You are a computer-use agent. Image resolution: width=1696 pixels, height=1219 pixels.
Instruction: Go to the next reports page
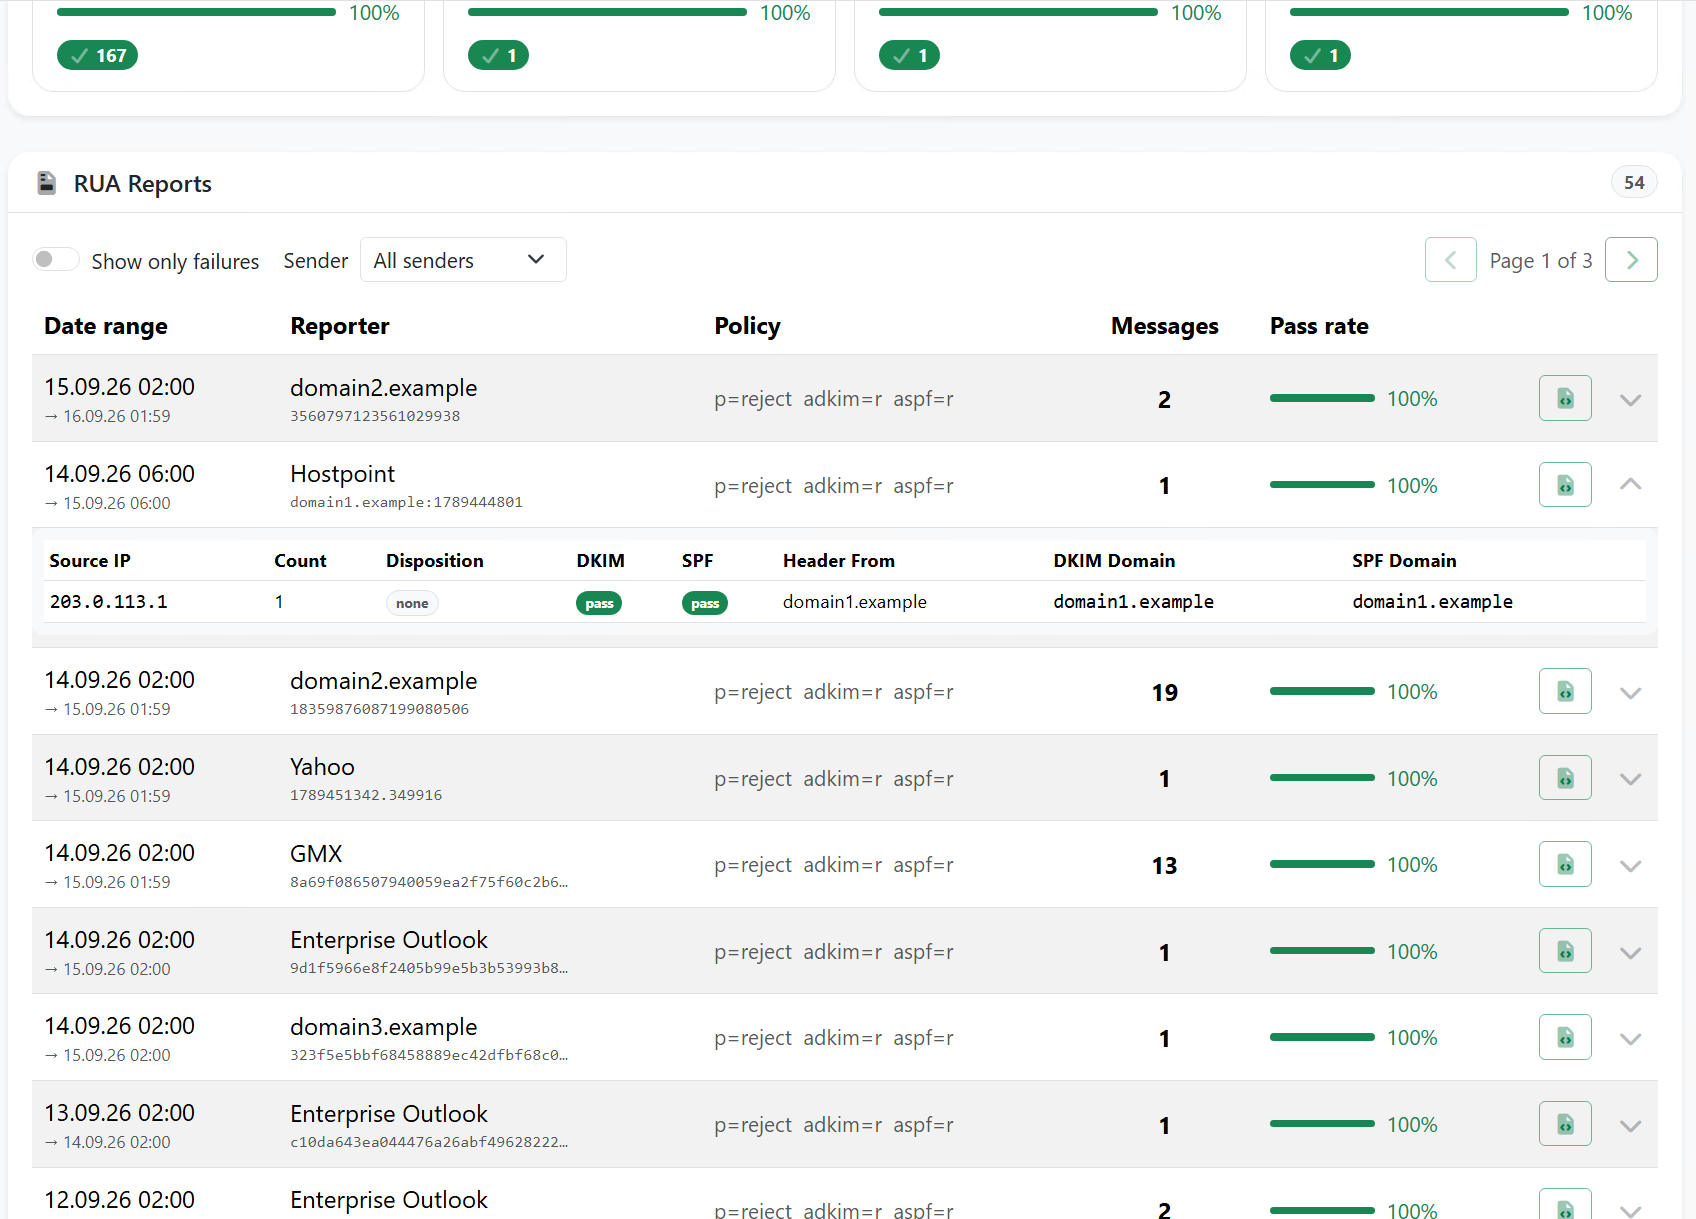[1631, 260]
